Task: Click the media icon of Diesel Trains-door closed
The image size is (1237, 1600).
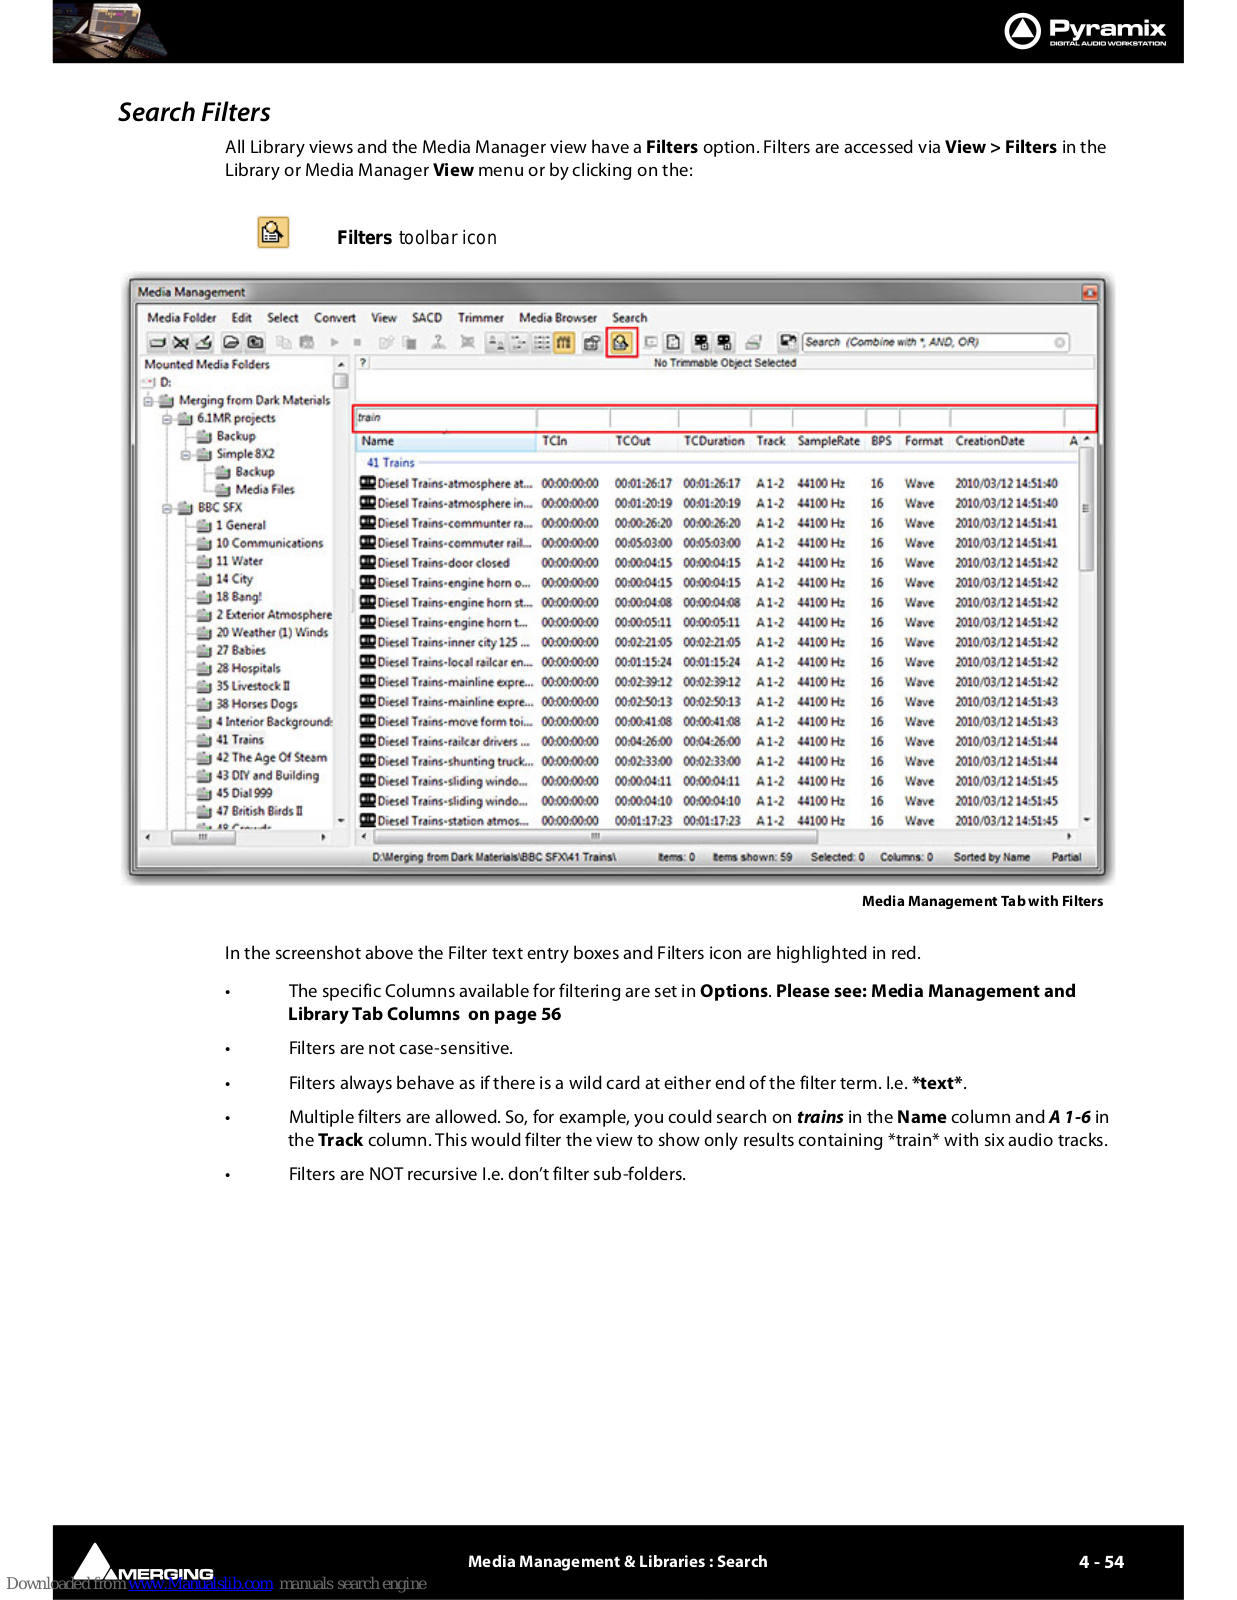Action: point(367,563)
